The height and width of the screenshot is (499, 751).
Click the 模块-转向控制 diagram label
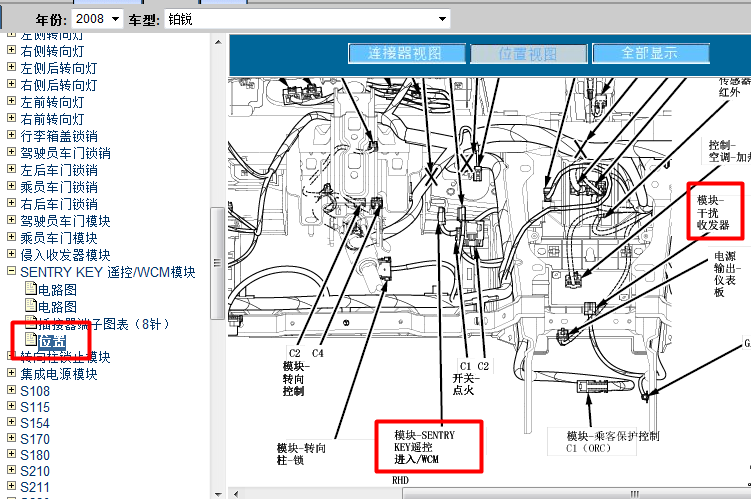pyautogui.click(x=296, y=378)
